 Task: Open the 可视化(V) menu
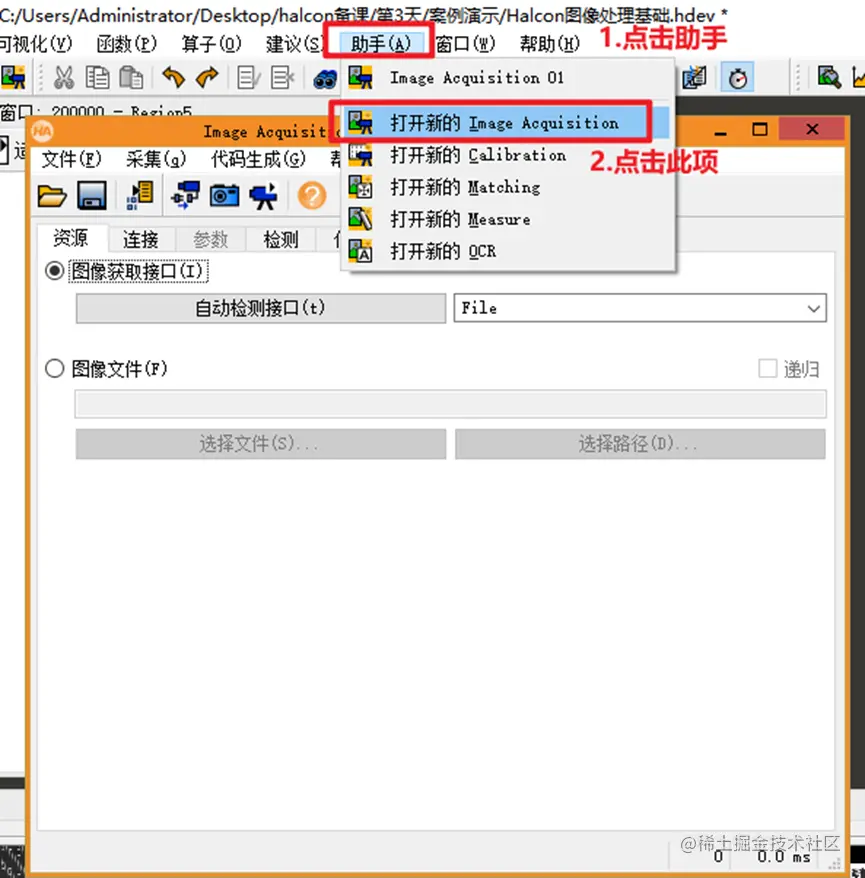coord(36,44)
